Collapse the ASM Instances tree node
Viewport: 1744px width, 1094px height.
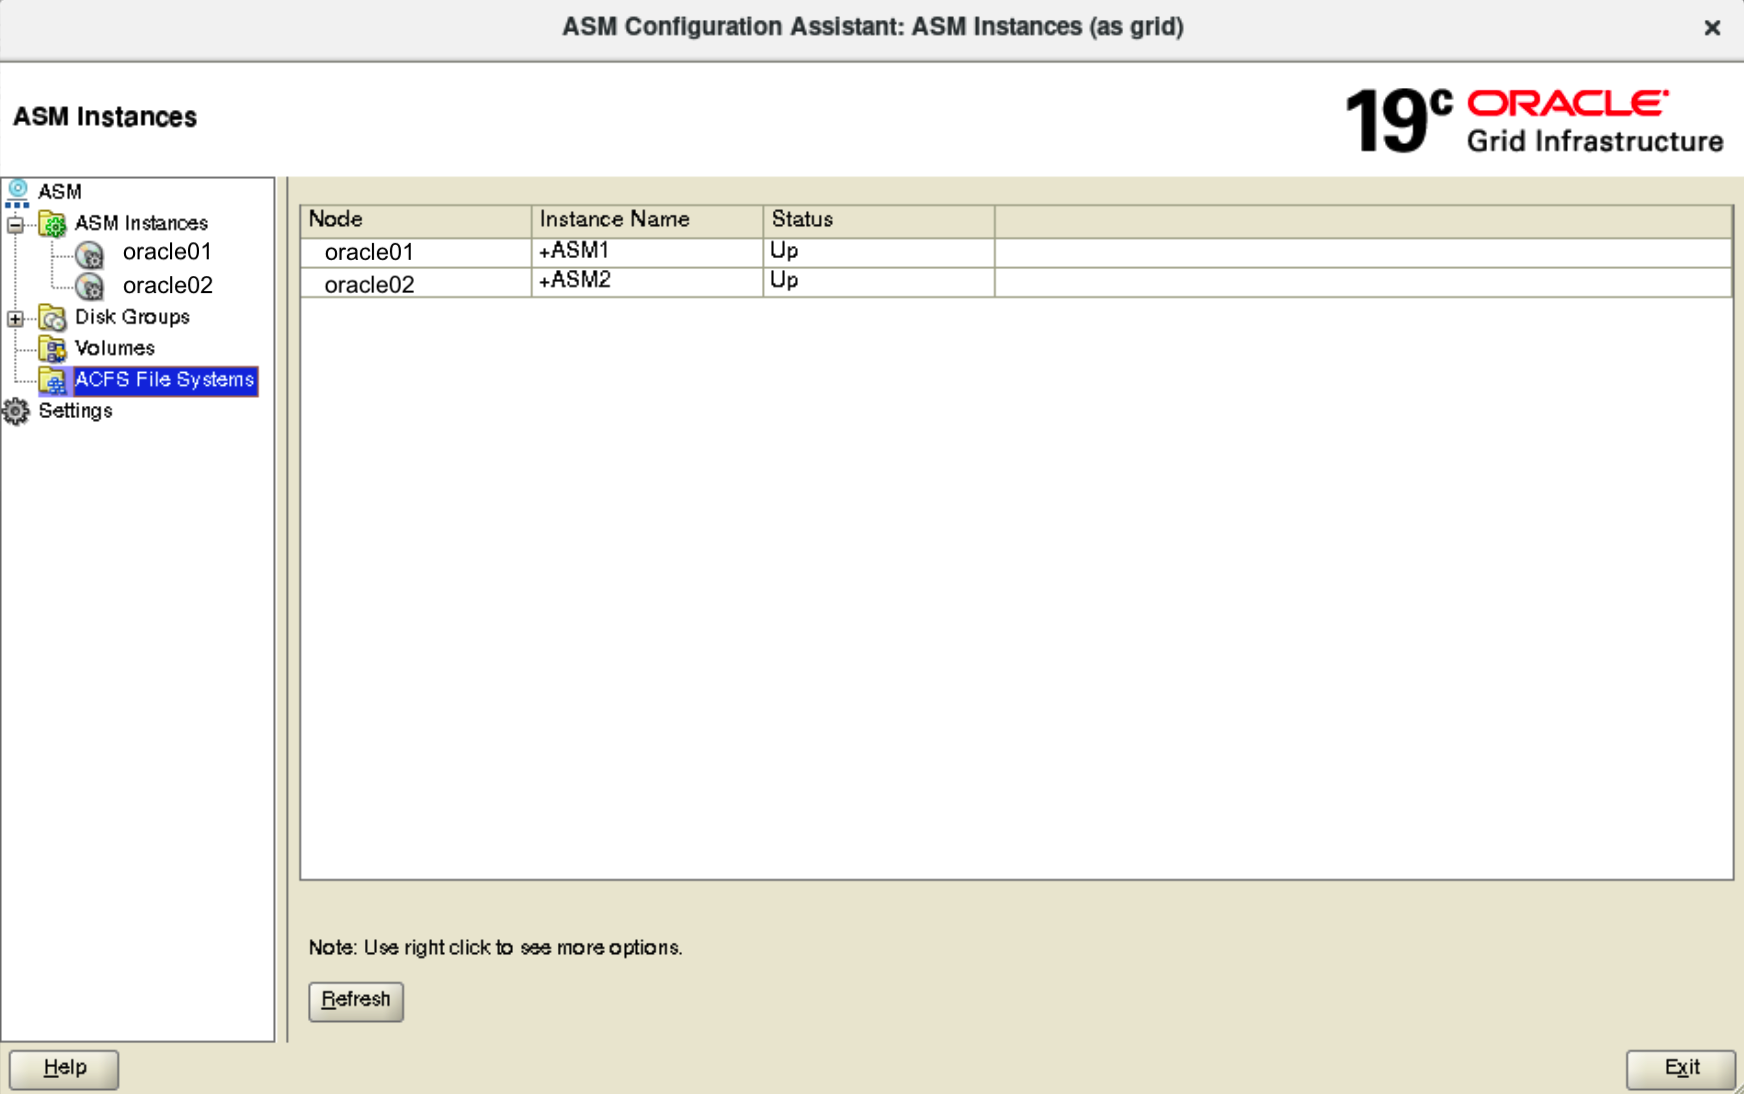tap(15, 225)
